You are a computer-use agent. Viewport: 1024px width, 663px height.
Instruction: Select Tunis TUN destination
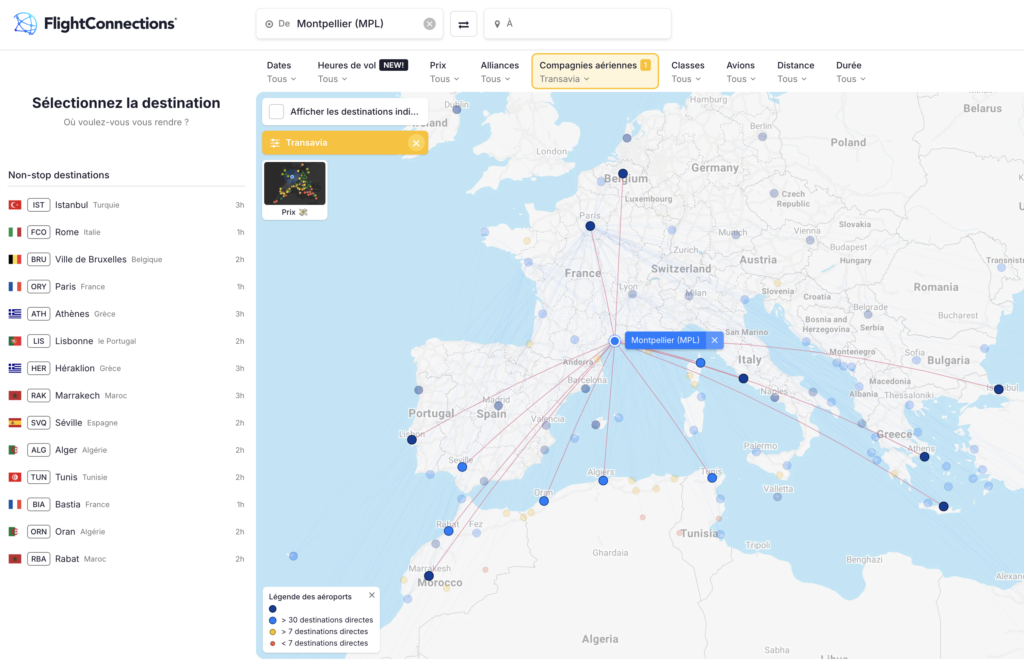click(126, 477)
